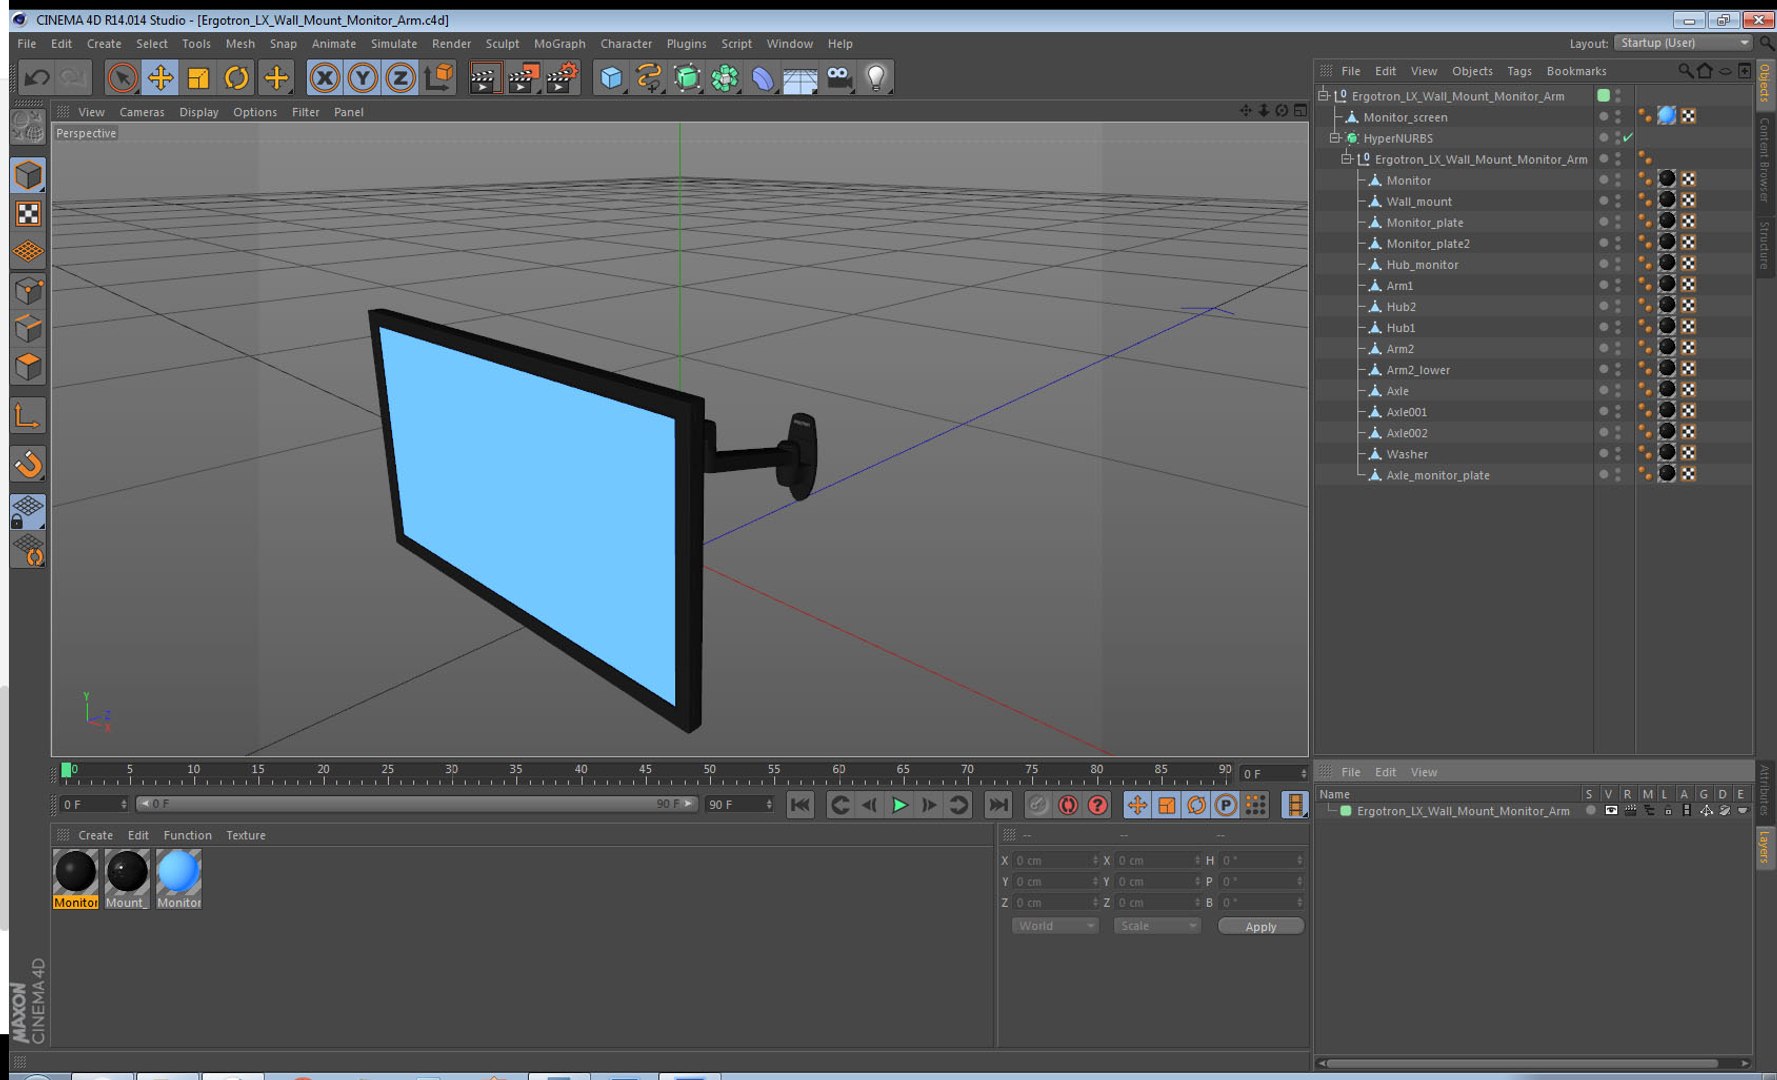Click the Render View clapperboard icon
The image size is (1777, 1080).
click(485, 77)
